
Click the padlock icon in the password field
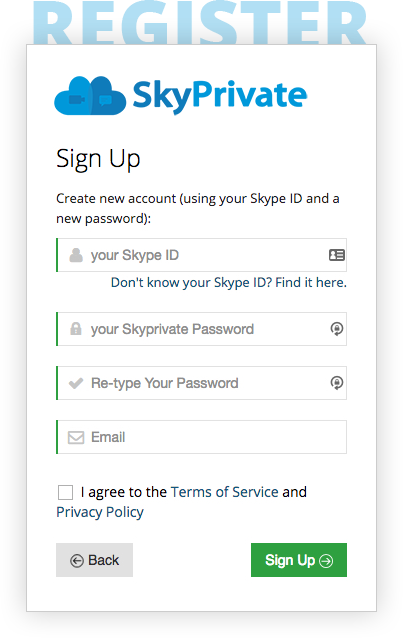point(76,329)
